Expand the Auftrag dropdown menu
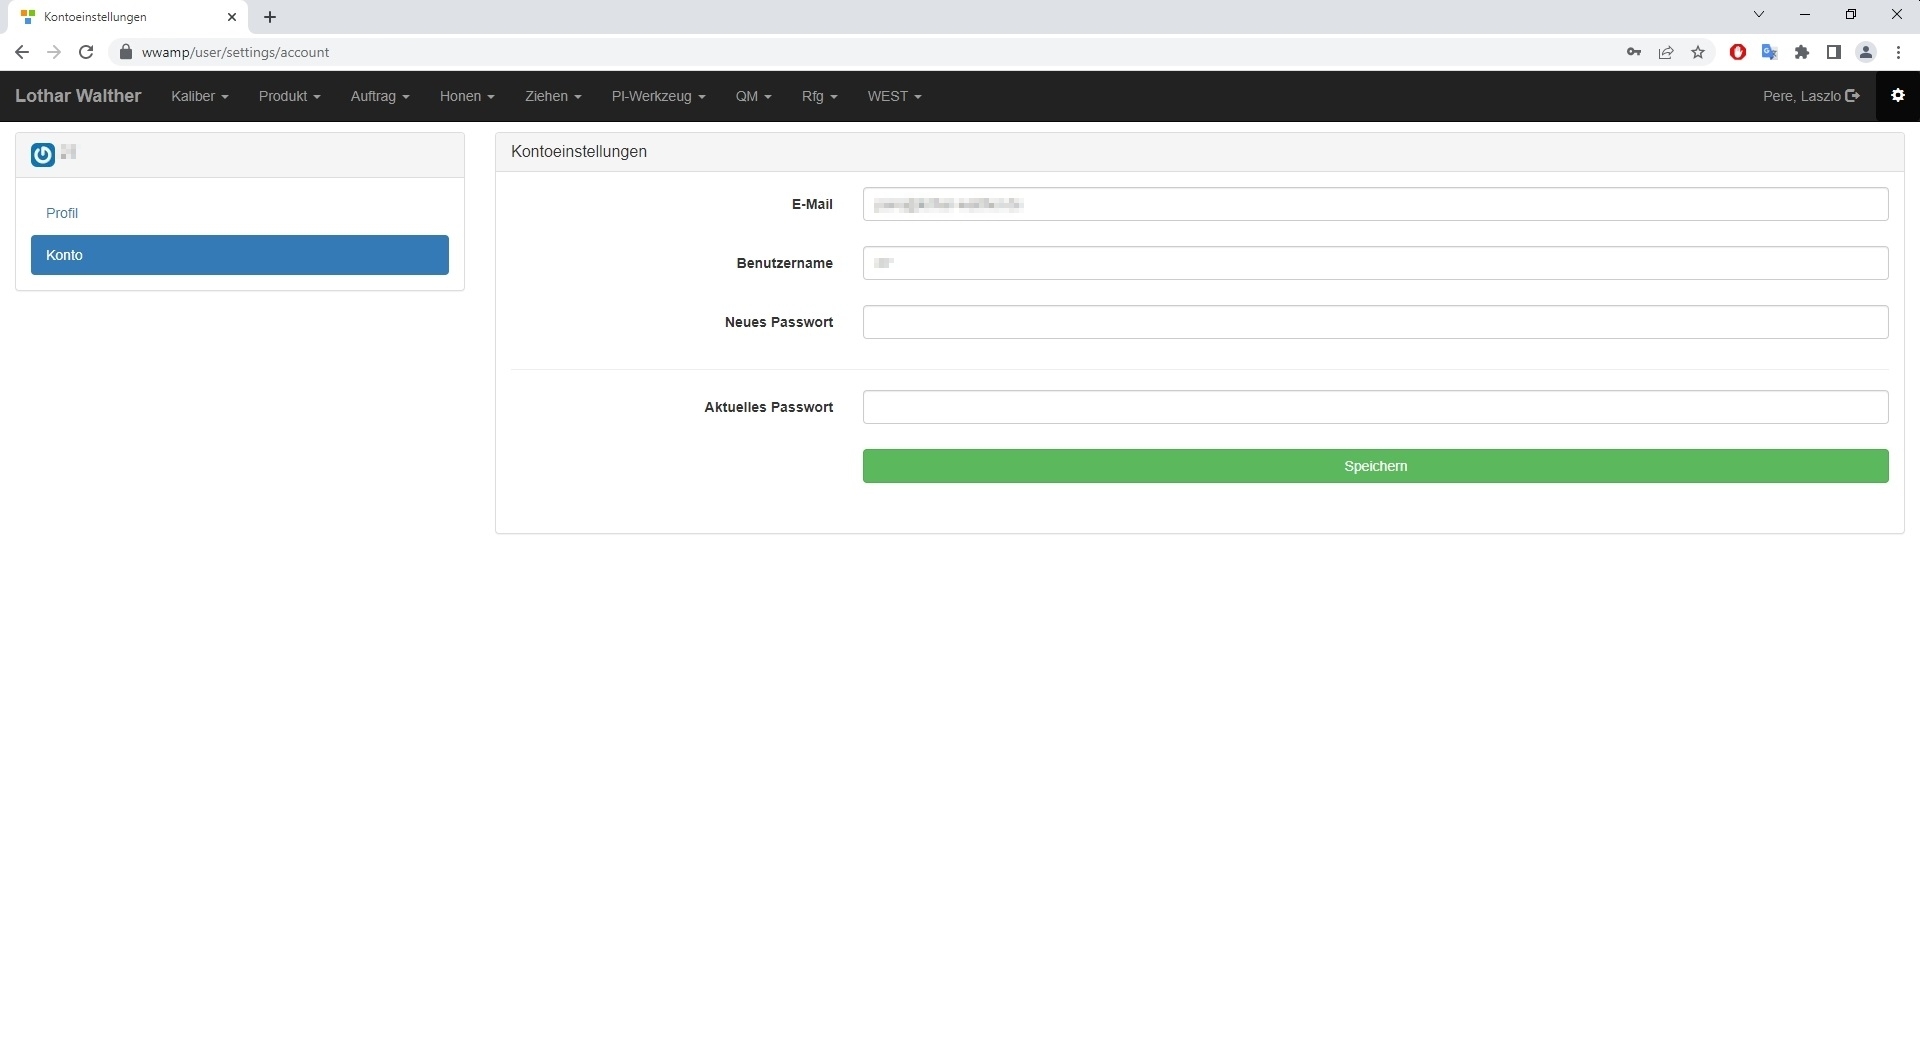Image resolution: width=1920 pixels, height=1040 pixels. click(380, 96)
